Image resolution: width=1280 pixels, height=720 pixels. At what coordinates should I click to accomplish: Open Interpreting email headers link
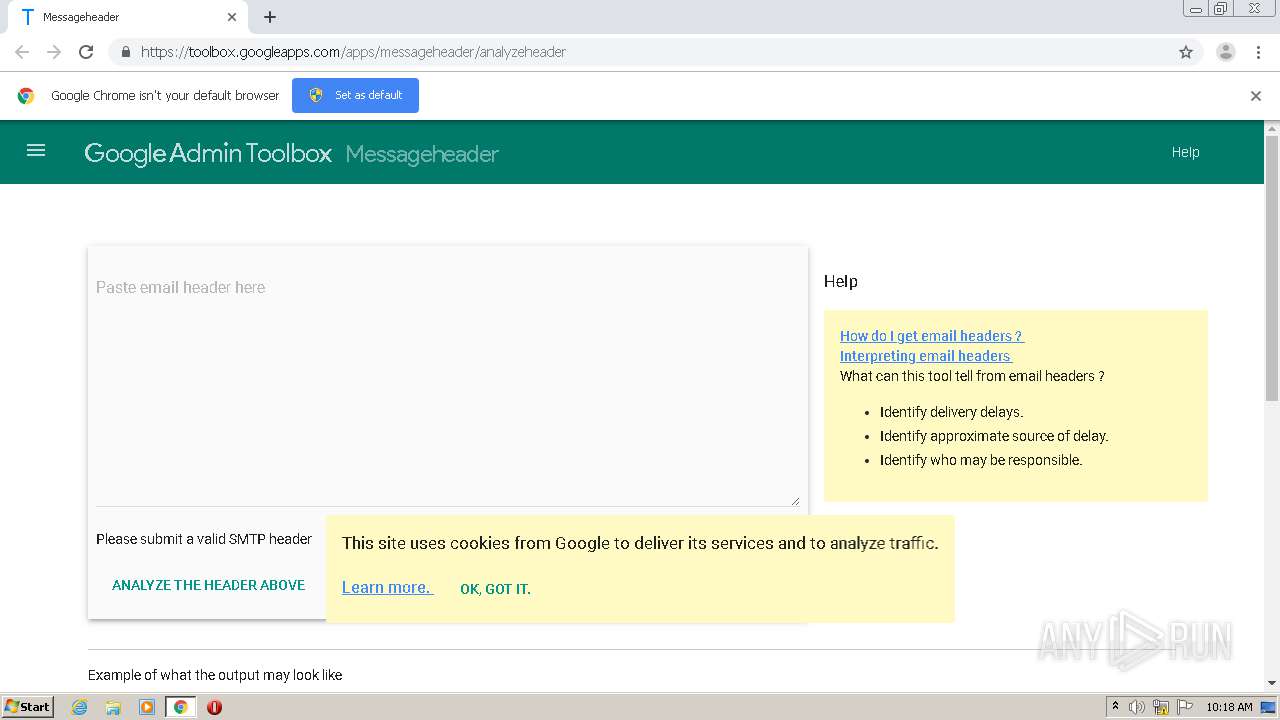[x=926, y=356]
